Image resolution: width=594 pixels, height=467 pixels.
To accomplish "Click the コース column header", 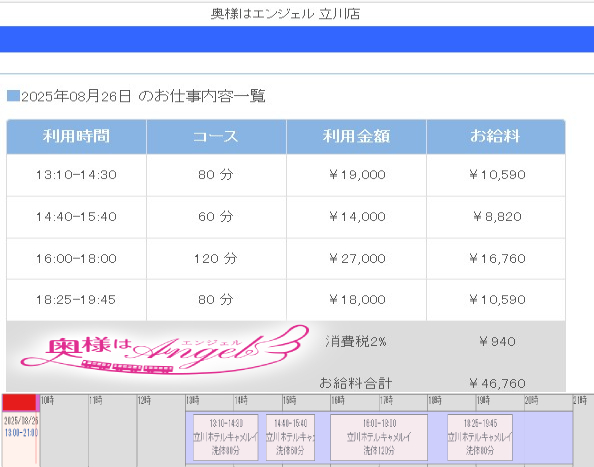I will tap(216, 137).
